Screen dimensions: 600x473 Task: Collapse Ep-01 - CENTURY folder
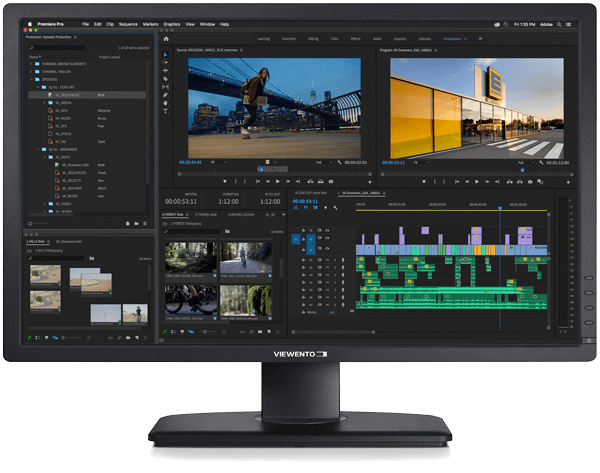coord(38,87)
